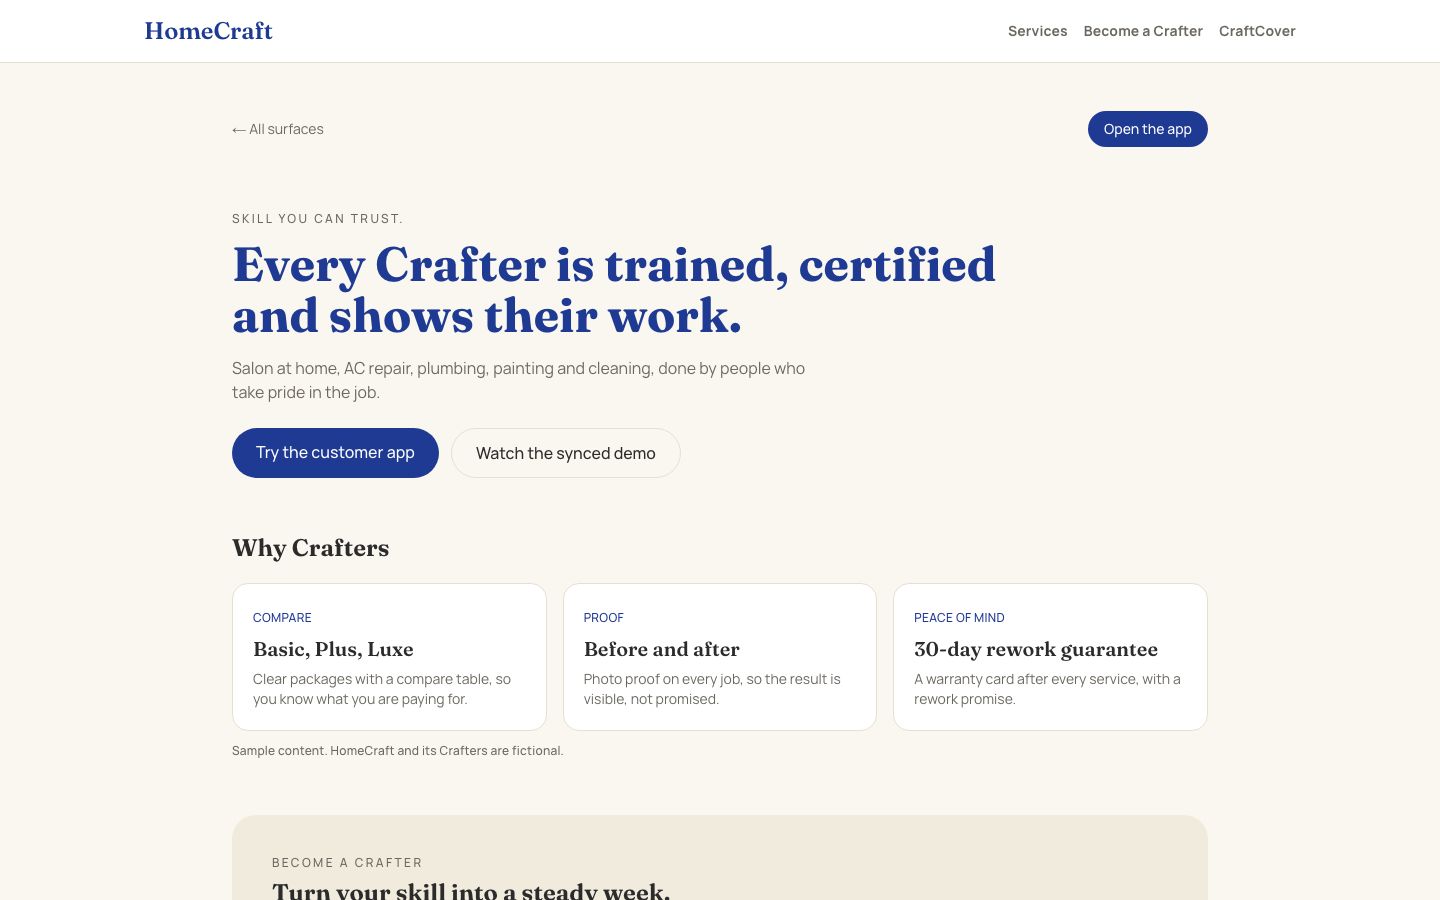Open the 30-day rework guarantee card
Image resolution: width=1440 pixels, height=900 pixels.
[x=1050, y=657]
